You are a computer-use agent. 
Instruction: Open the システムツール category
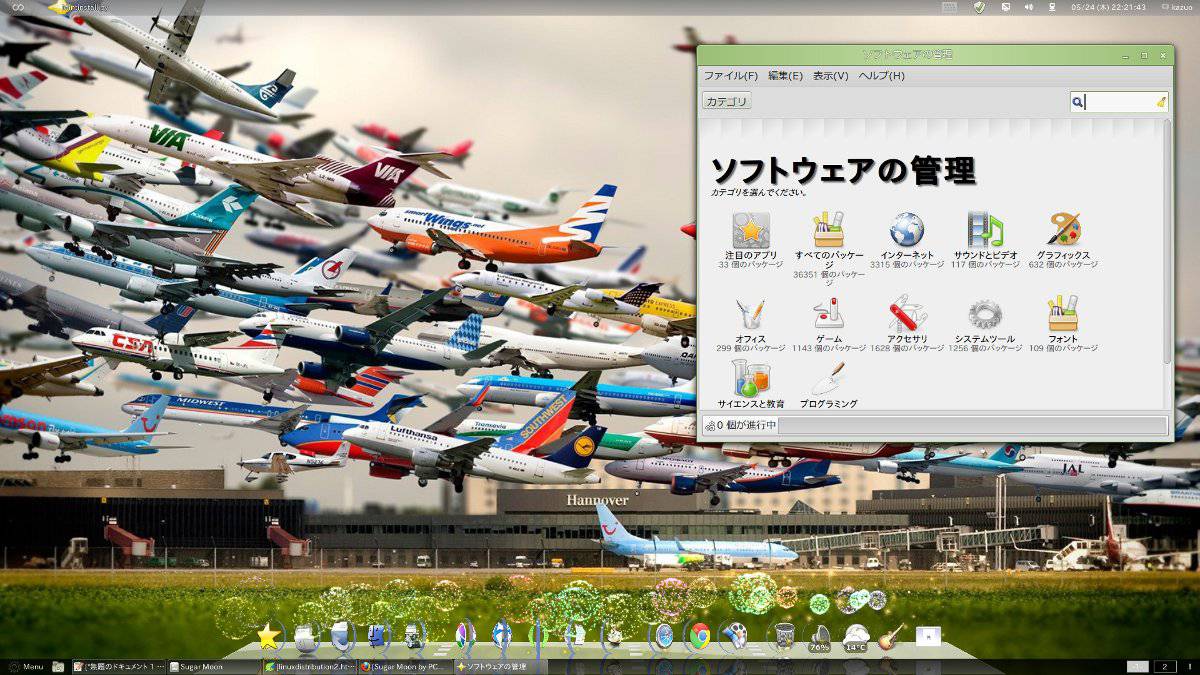coord(985,325)
